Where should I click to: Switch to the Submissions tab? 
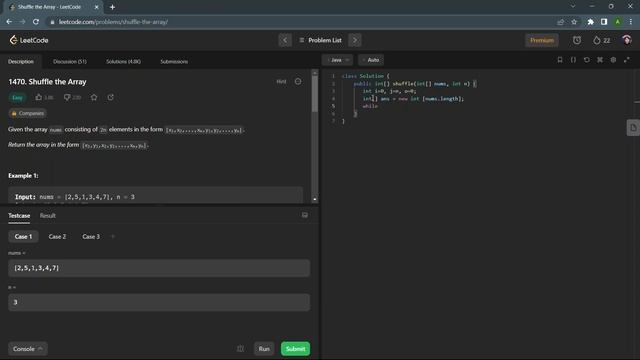(174, 62)
